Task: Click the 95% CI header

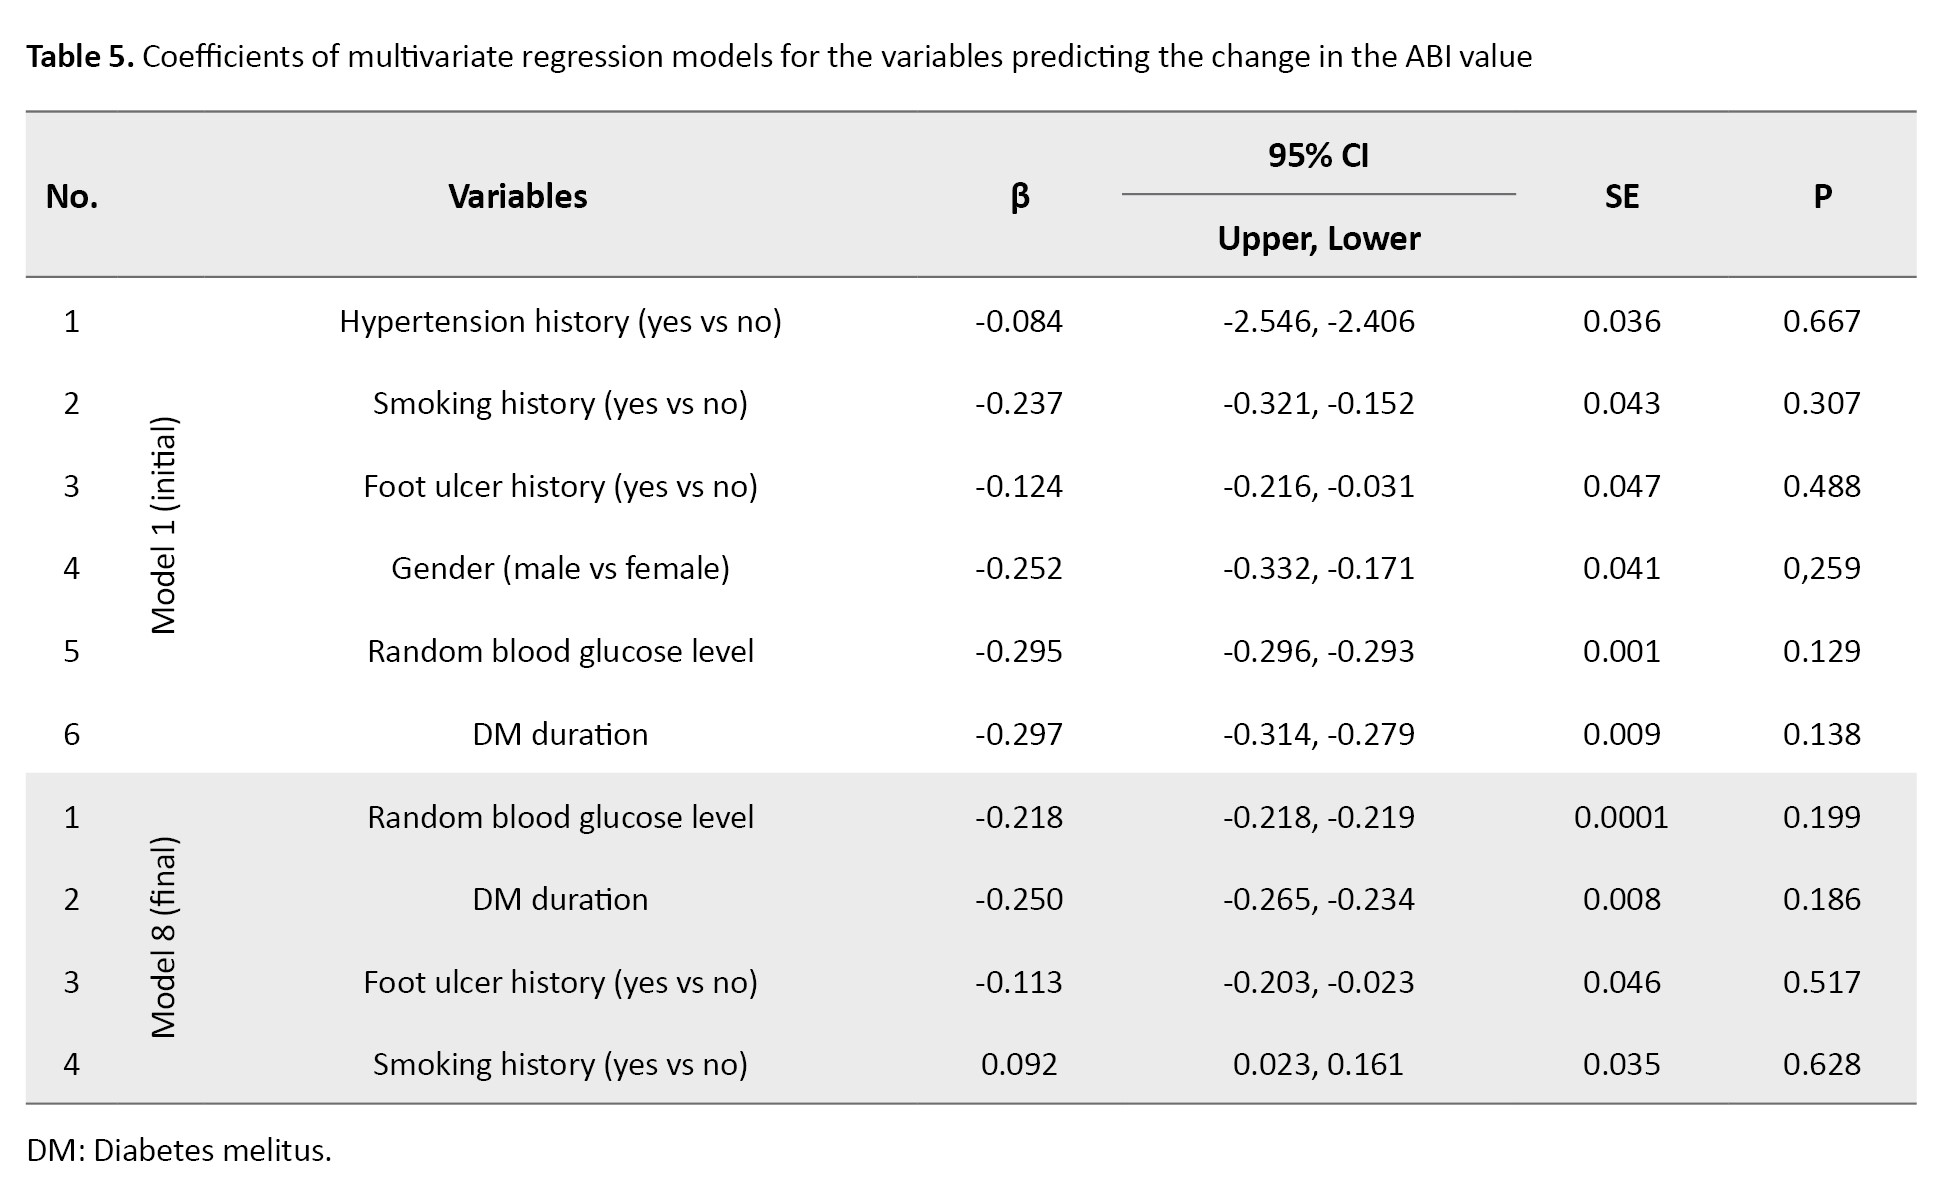Action: [1318, 156]
